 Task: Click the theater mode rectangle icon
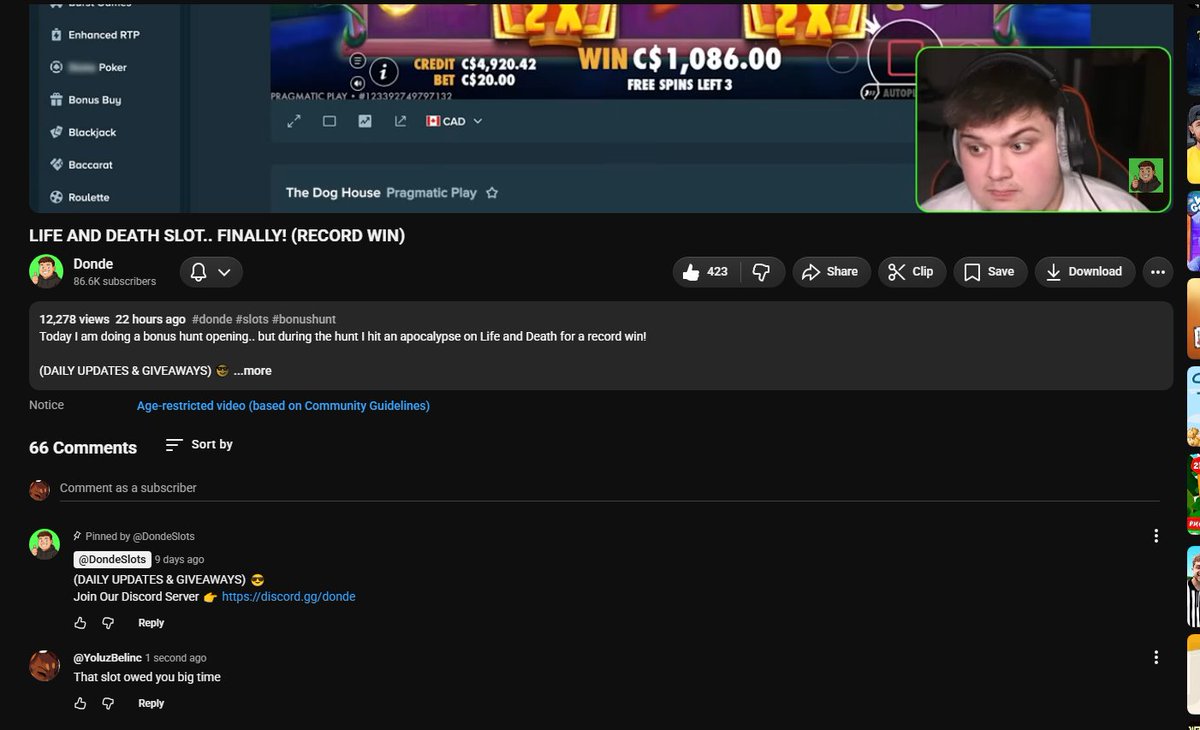[329, 121]
